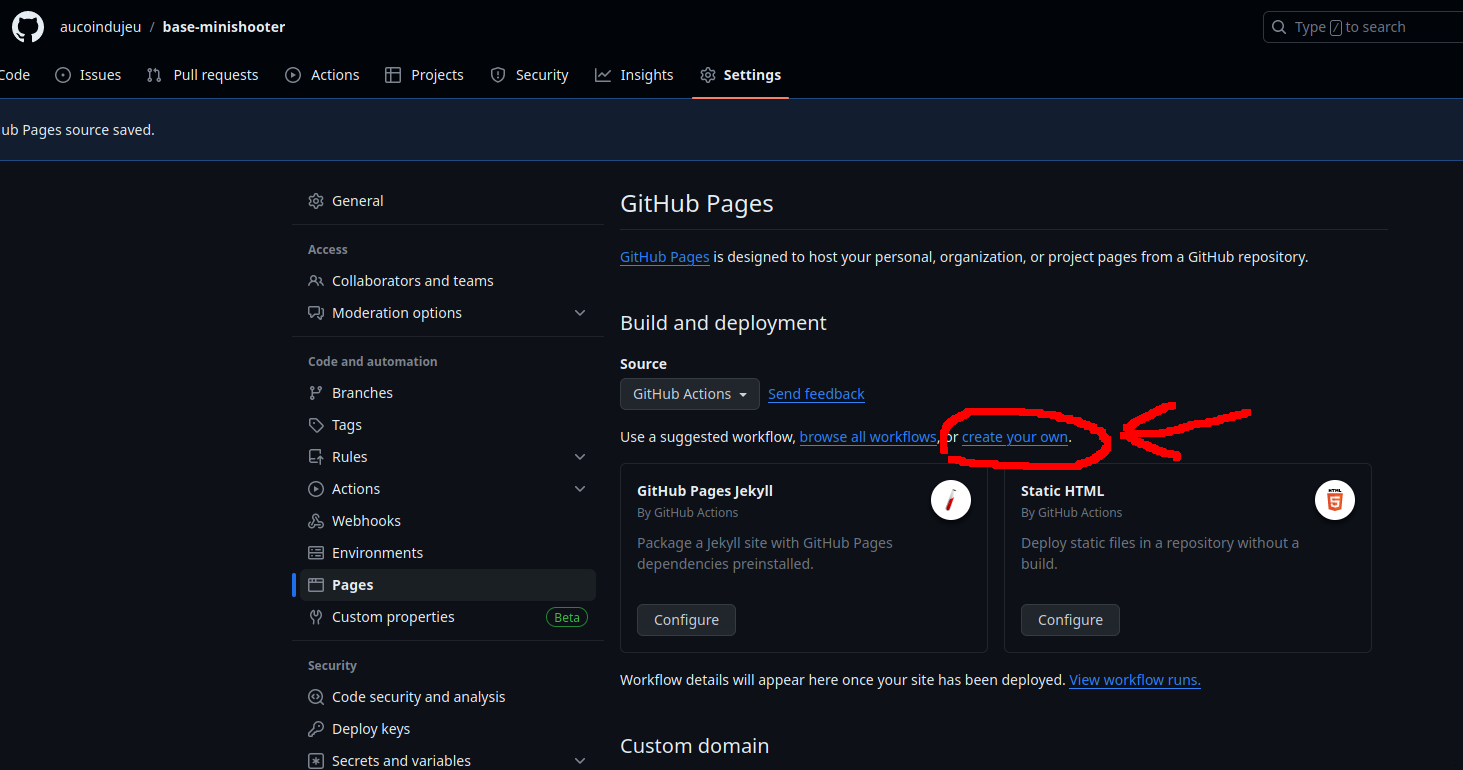
Task: Click the Secrets and variables asterisk icon
Action: tap(316, 761)
